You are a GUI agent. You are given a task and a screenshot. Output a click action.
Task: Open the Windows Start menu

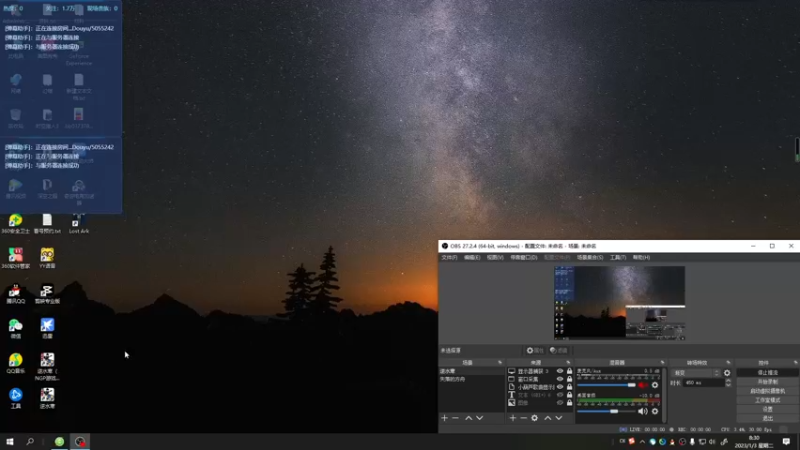tap(10, 441)
